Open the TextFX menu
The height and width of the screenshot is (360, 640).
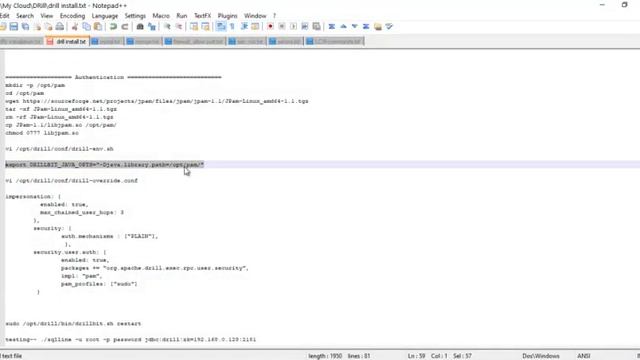click(202, 16)
